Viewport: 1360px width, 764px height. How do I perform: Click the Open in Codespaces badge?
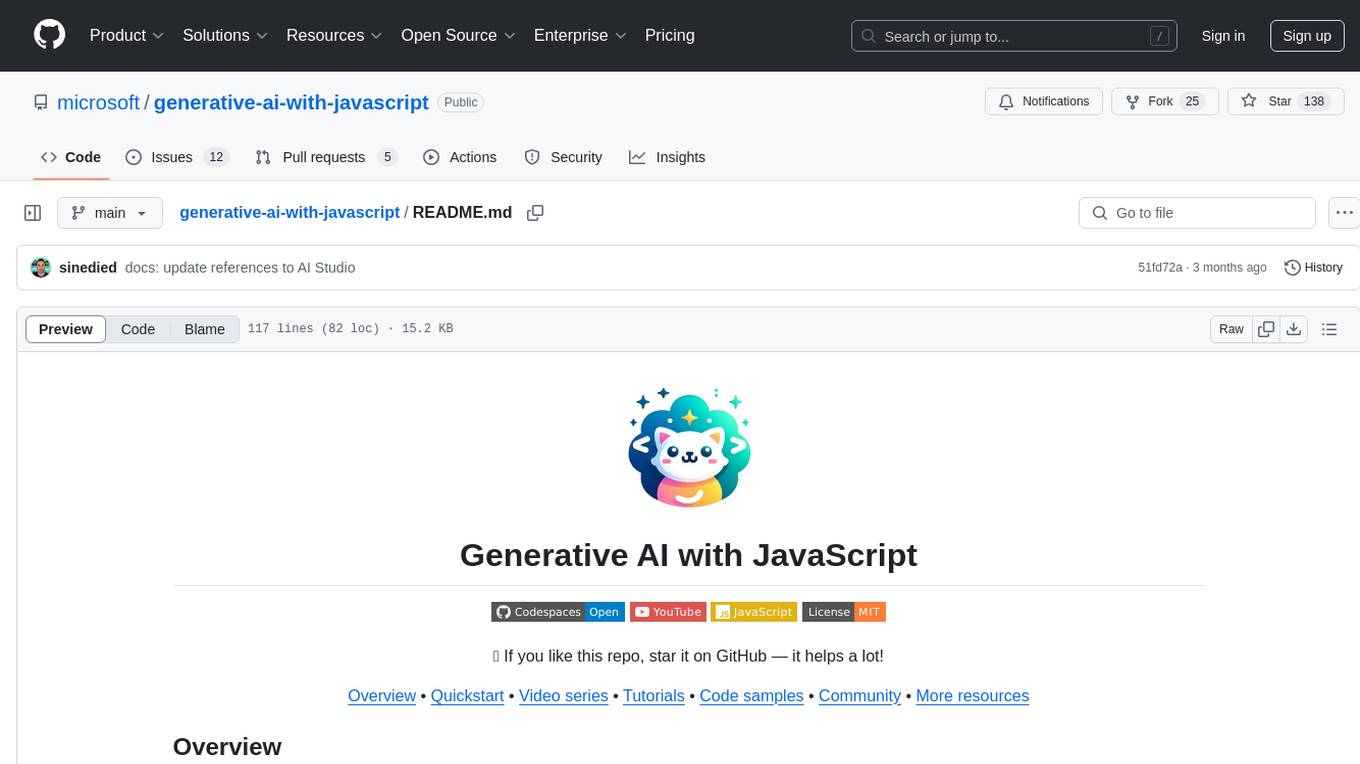558,612
